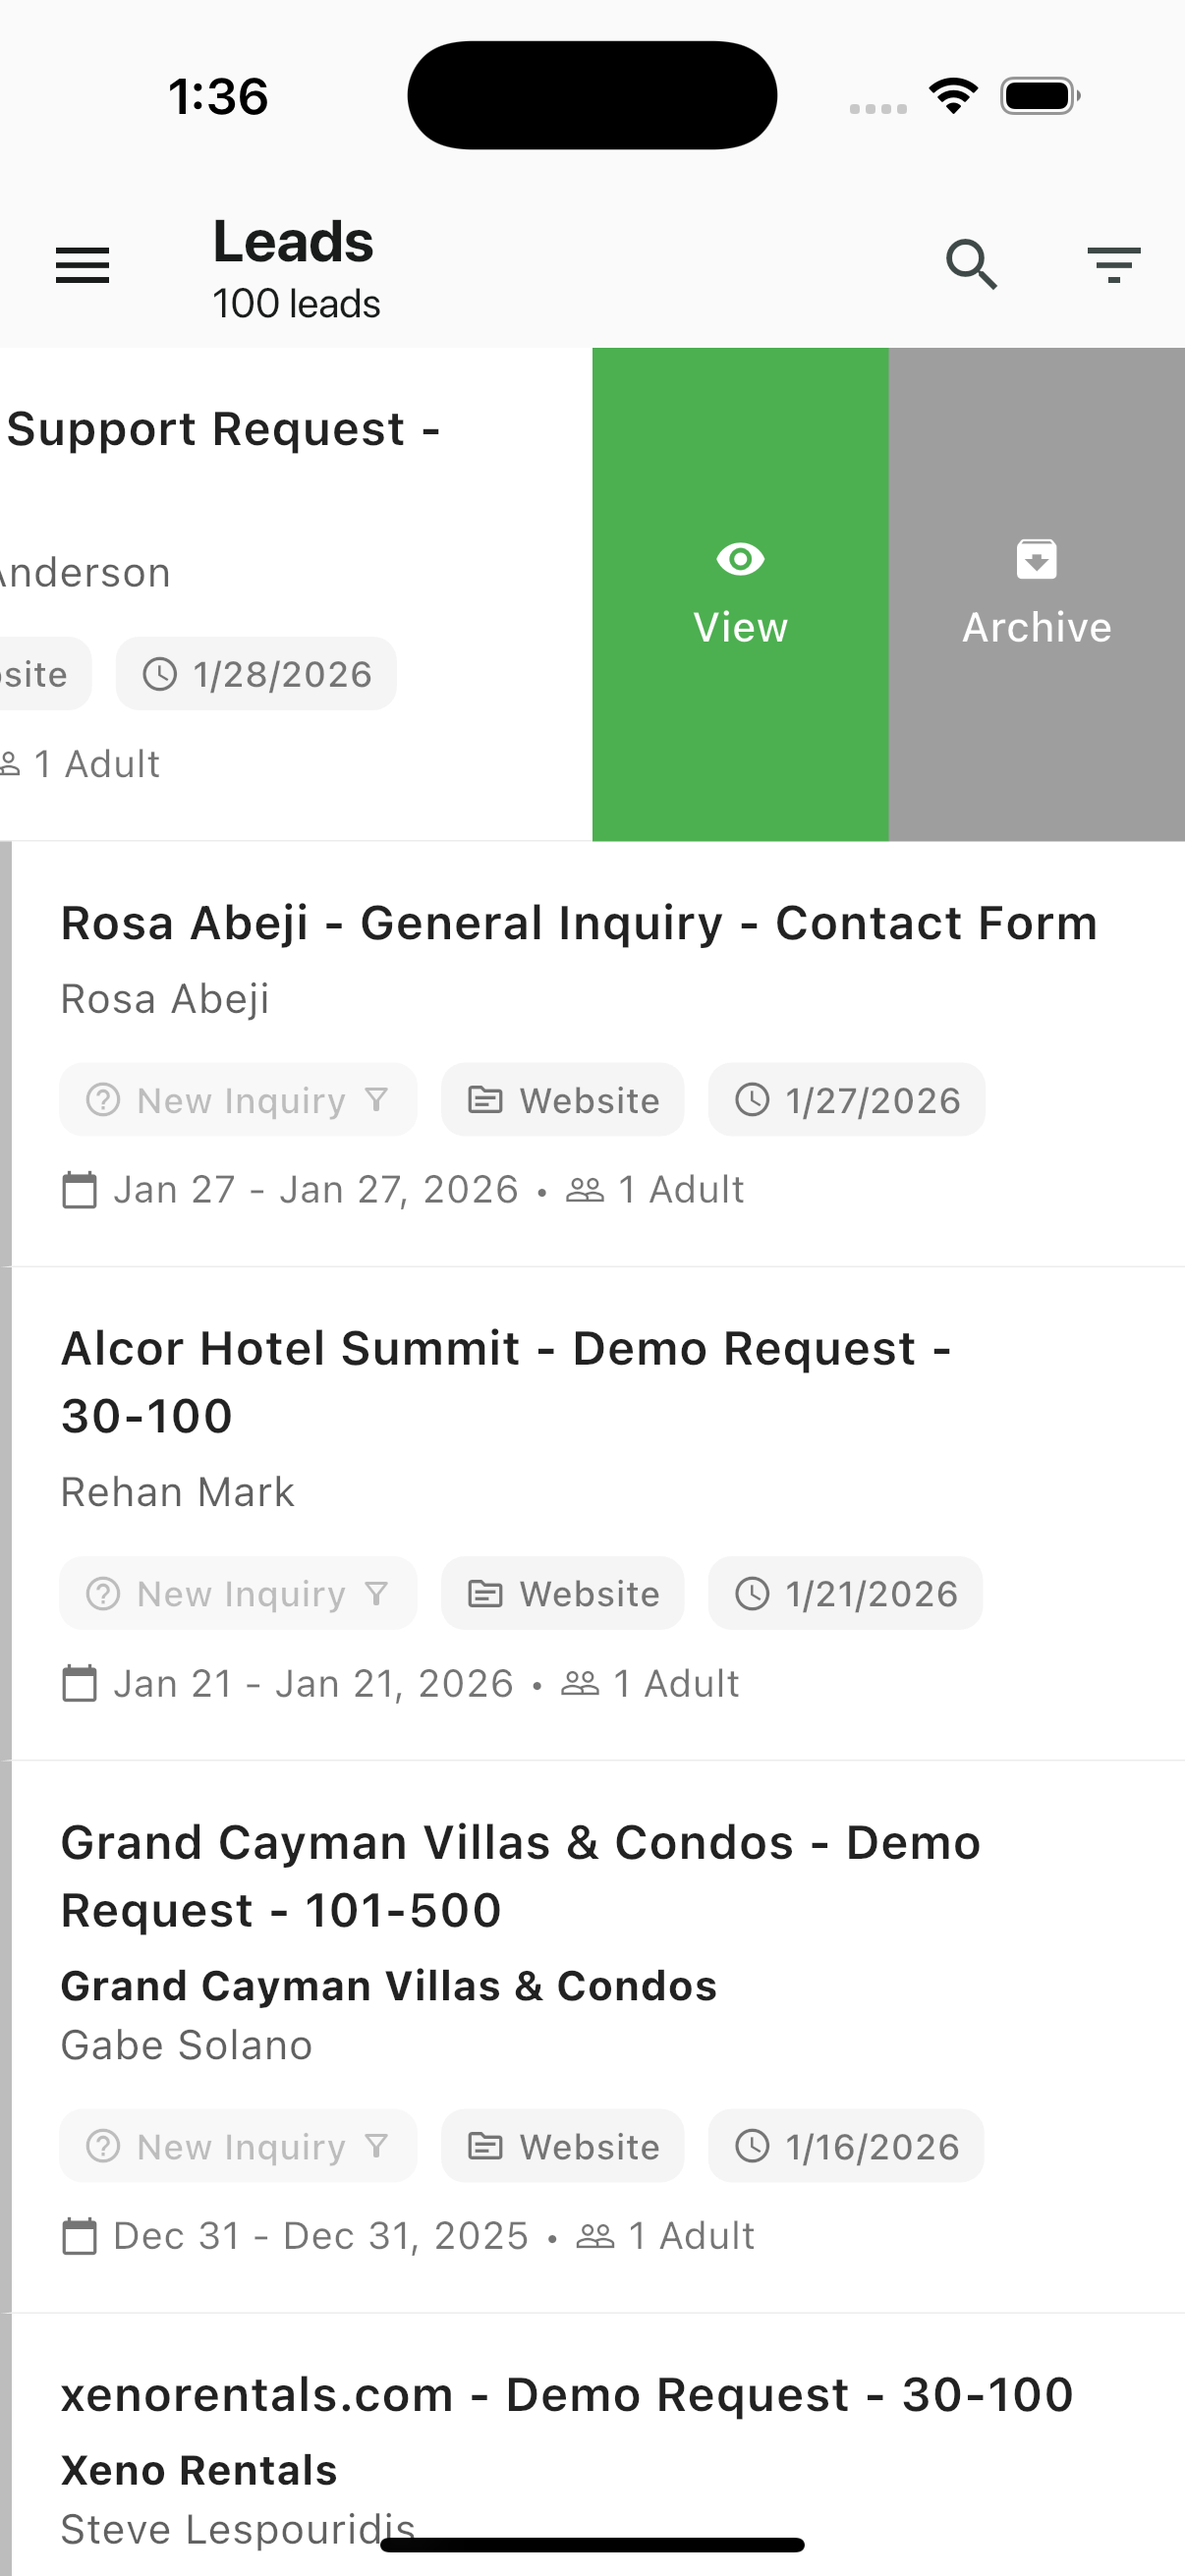Archive the swiped Support Request lead
This screenshot has height=2576, width=1185.
[1036, 595]
